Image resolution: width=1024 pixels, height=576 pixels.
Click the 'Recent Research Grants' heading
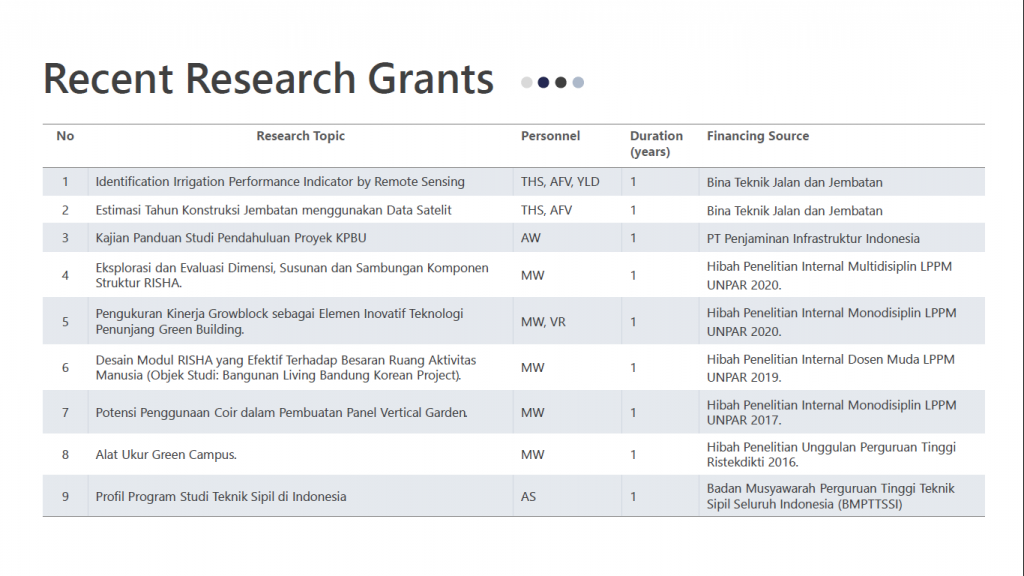click(x=268, y=79)
